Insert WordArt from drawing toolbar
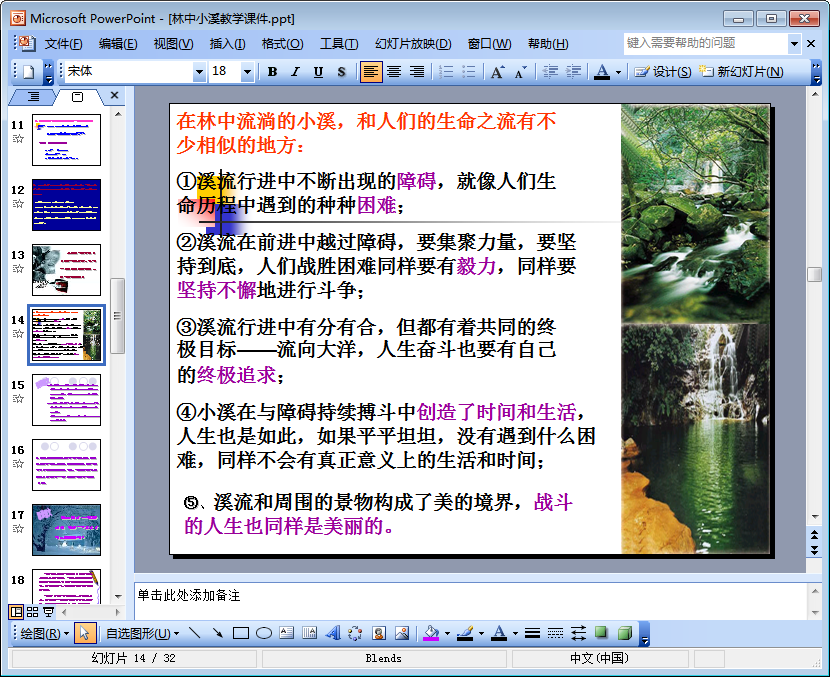Viewport: 830px width, 677px height. (332, 633)
